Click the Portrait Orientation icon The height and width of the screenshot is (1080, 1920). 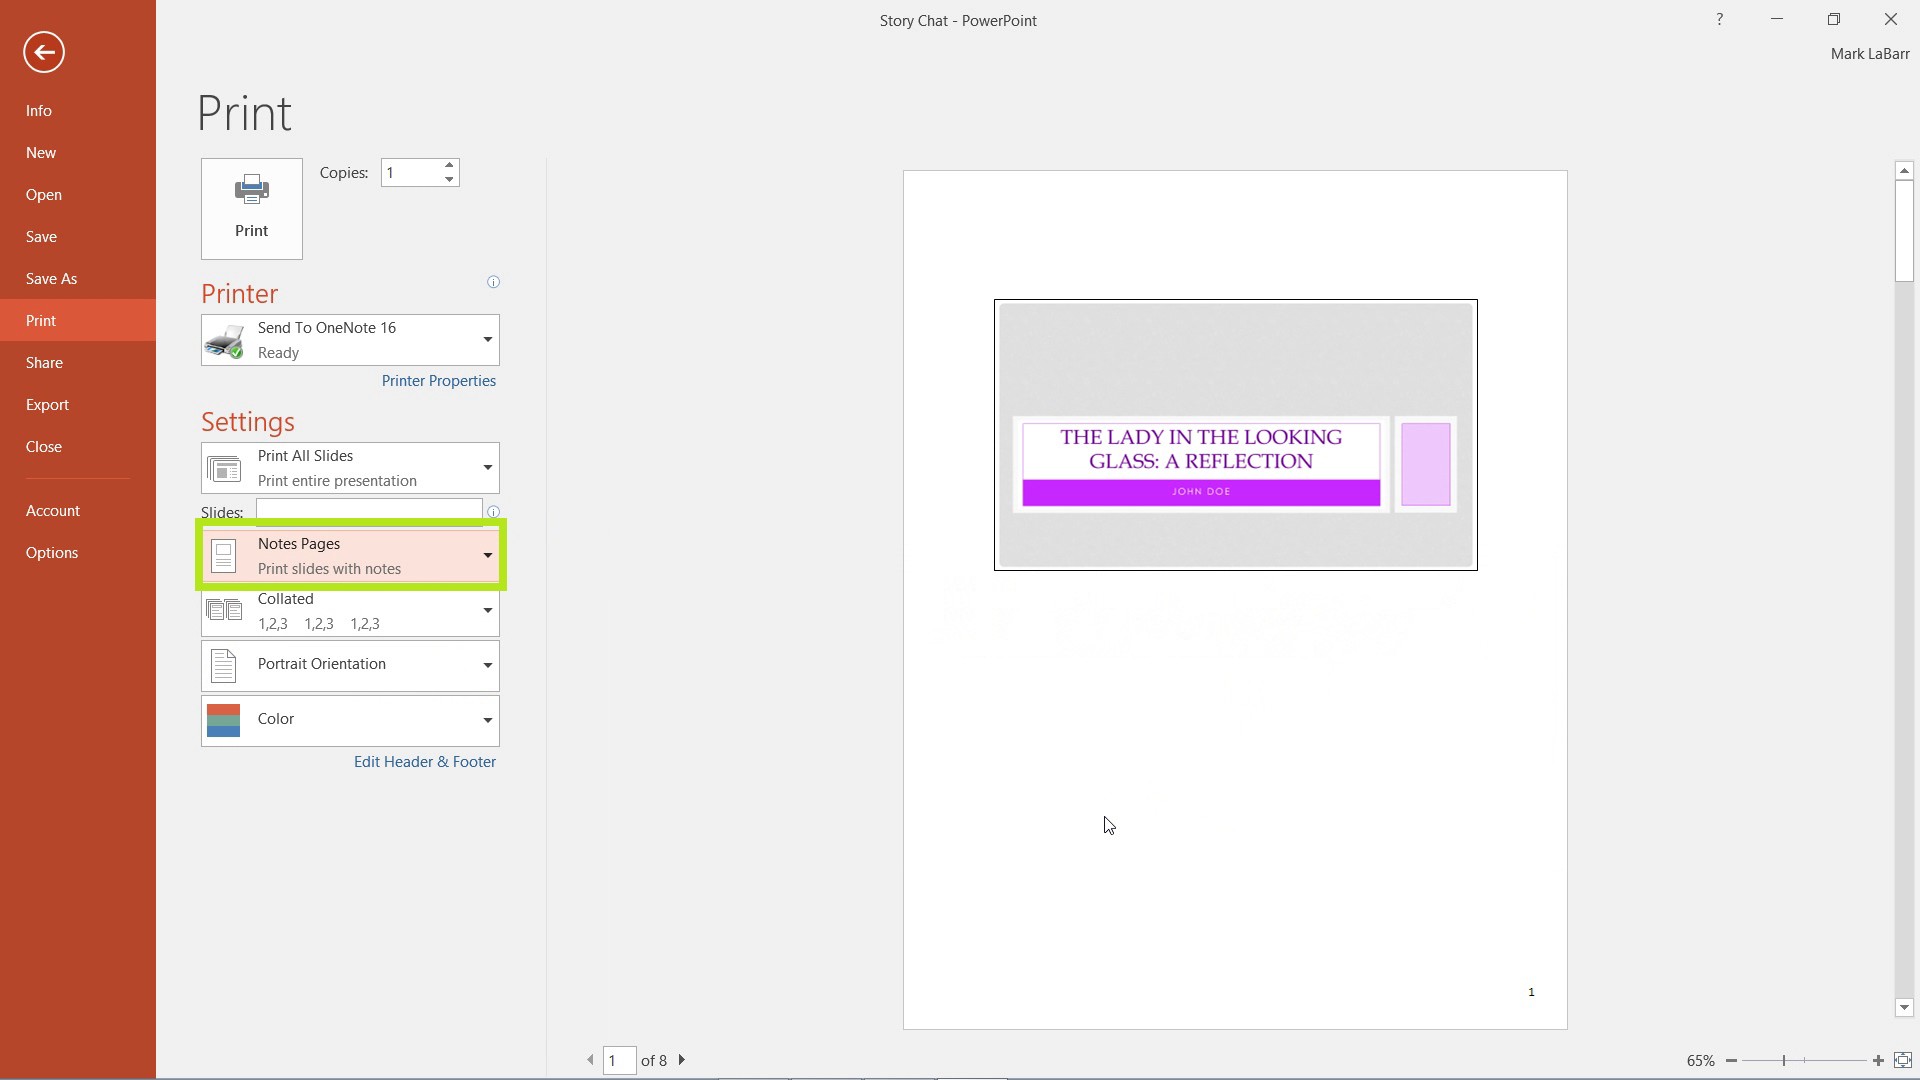click(x=223, y=665)
